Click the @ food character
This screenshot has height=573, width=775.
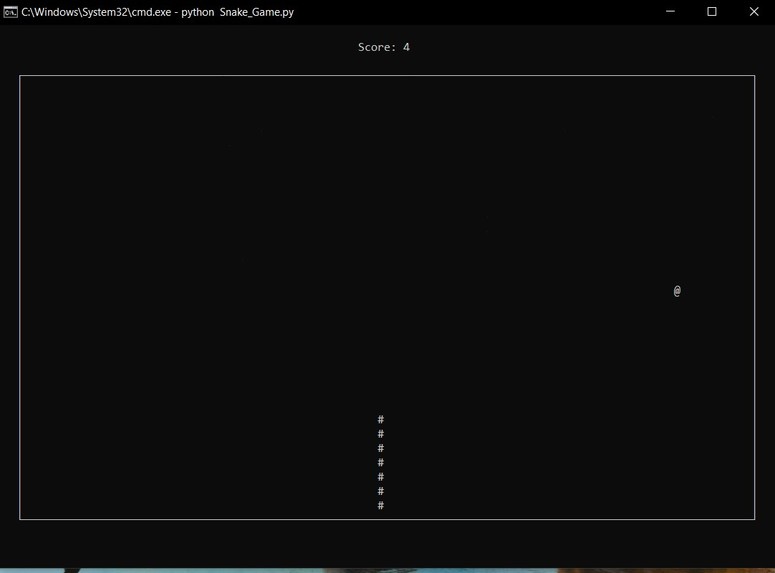click(677, 291)
